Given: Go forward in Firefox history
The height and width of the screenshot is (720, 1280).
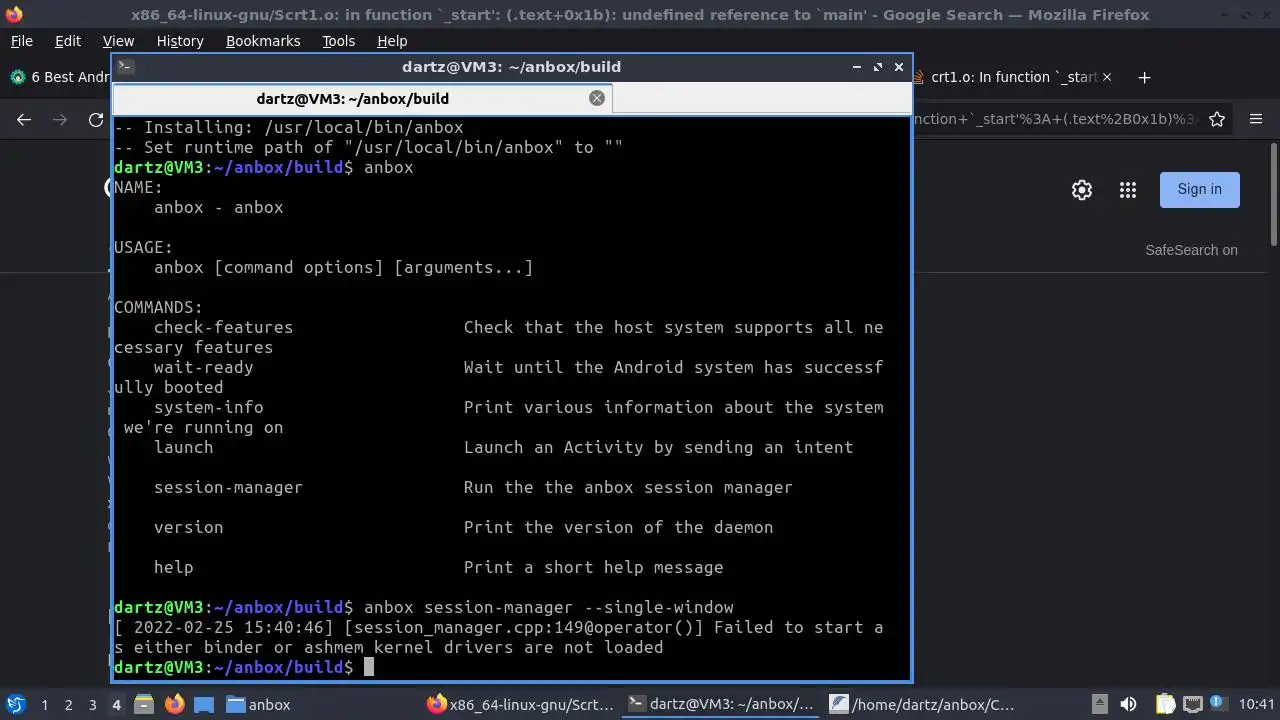Looking at the screenshot, I should (x=60, y=119).
